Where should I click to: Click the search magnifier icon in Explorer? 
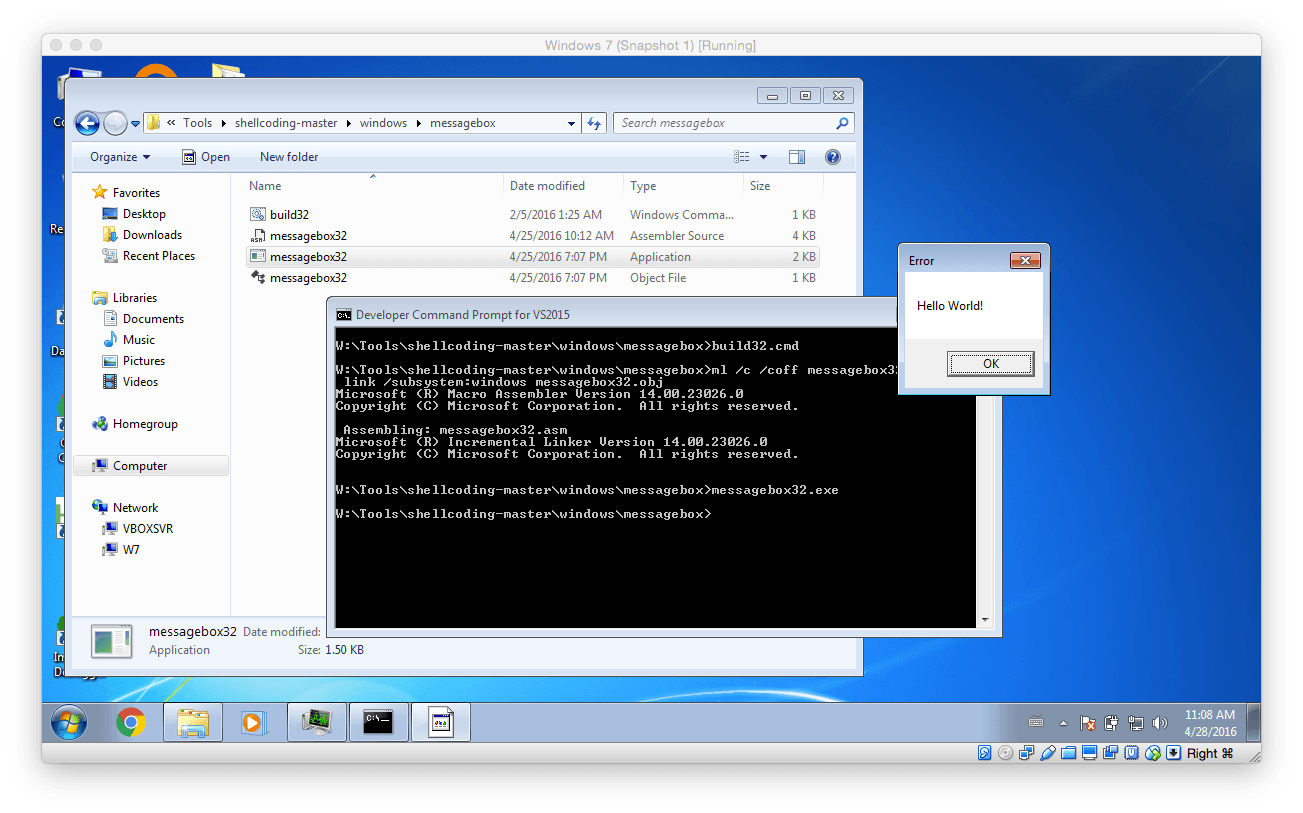click(842, 123)
